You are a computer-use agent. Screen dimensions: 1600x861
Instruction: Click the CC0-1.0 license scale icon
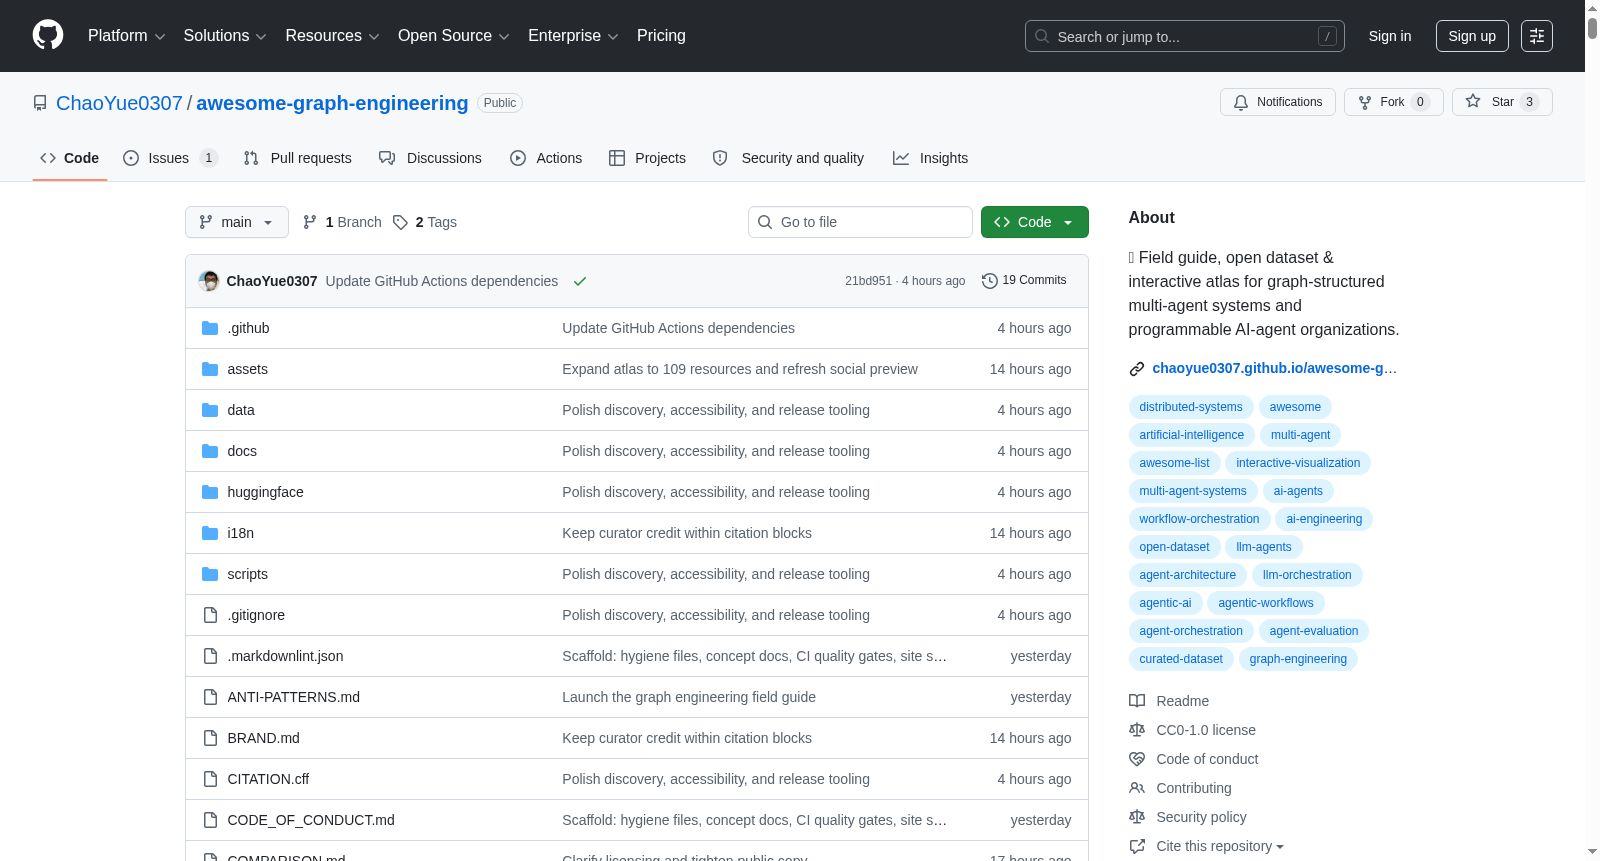(x=1137, y=730)
